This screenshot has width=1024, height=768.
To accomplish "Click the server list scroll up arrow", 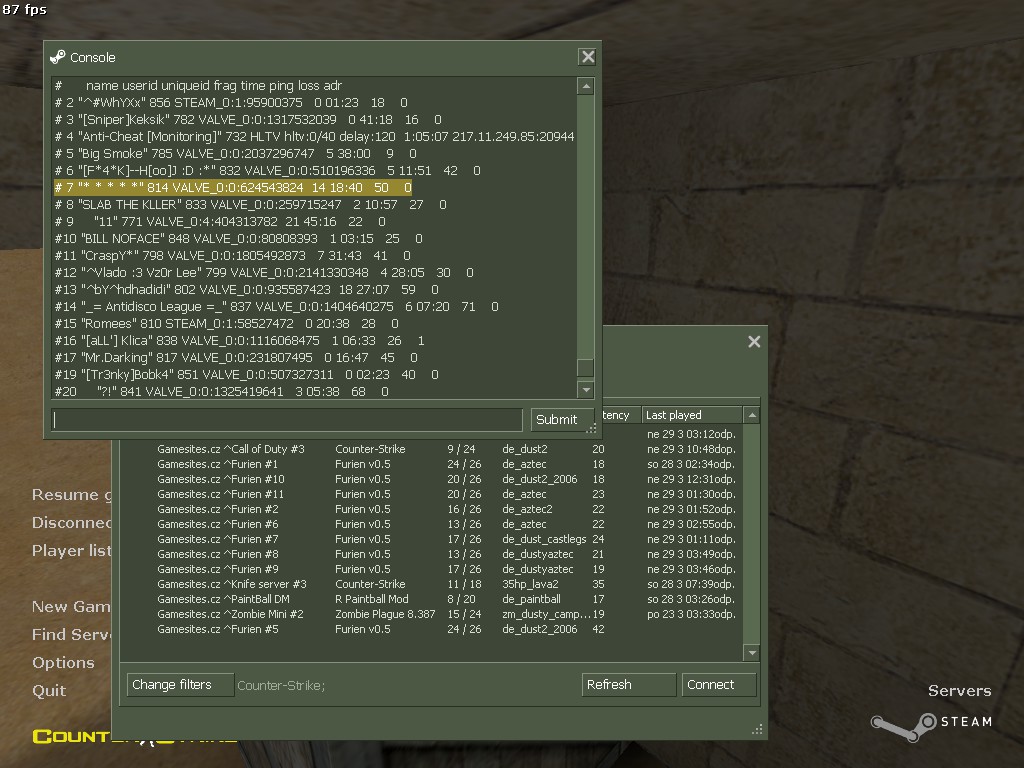I will [x=752, y=415].
